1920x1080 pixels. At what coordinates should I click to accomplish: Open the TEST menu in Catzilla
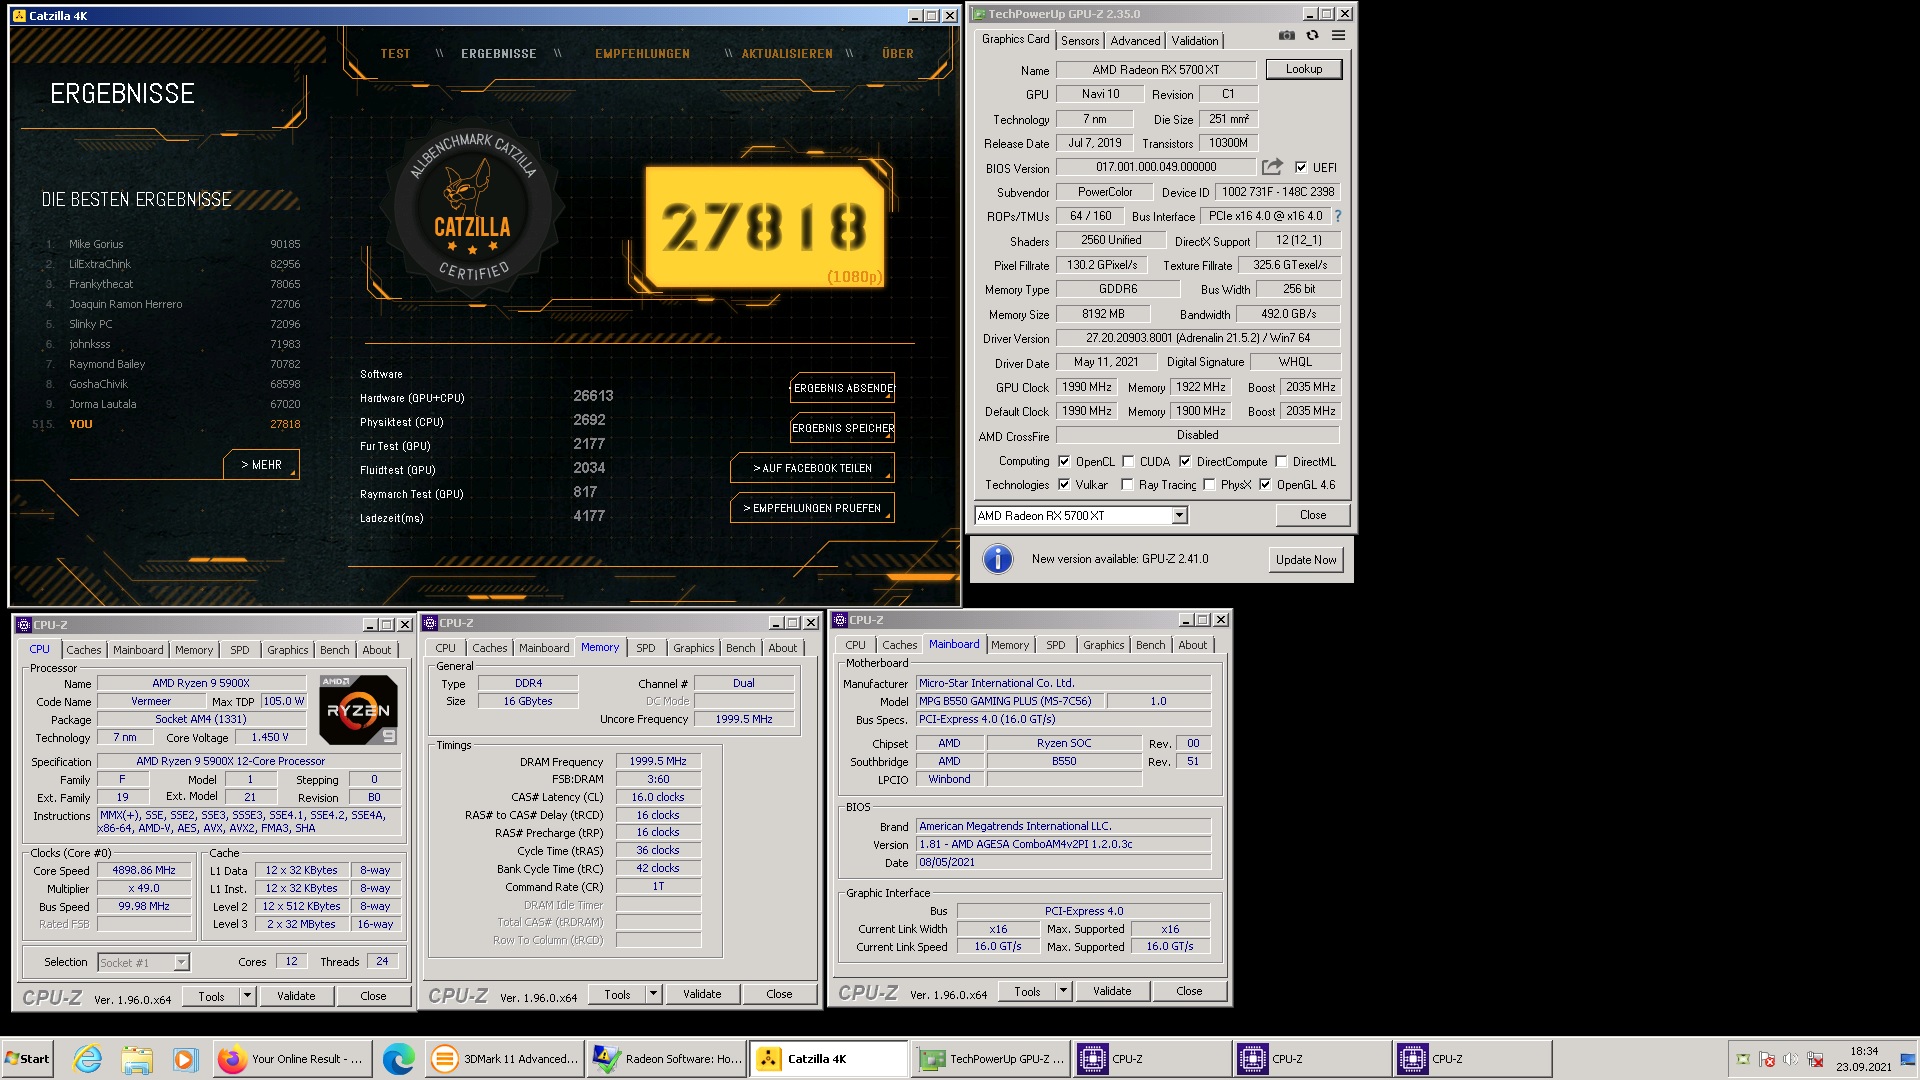pyautogui.click(x=395, y=54)
